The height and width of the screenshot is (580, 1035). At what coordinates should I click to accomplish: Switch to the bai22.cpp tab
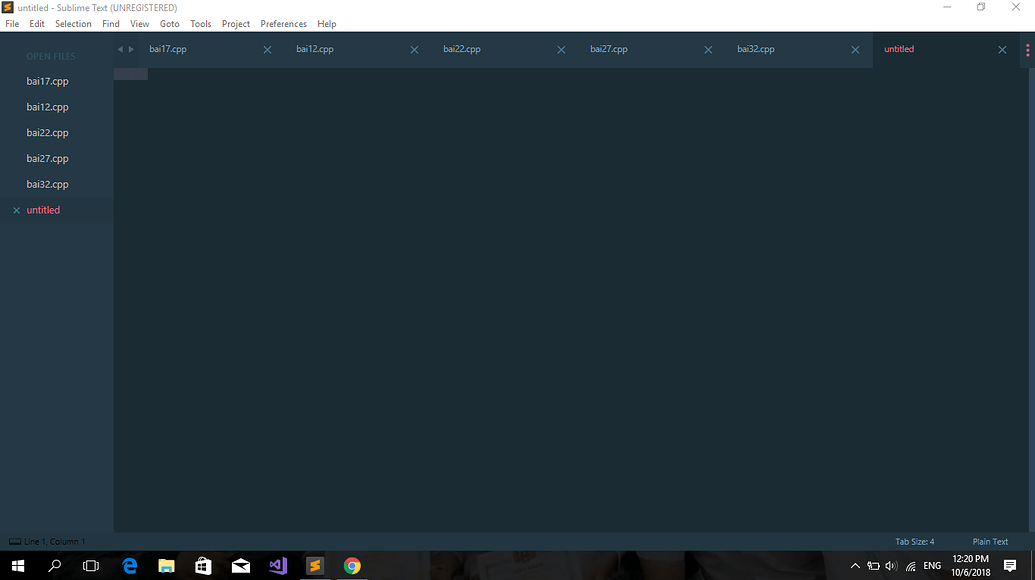[461, 48]
